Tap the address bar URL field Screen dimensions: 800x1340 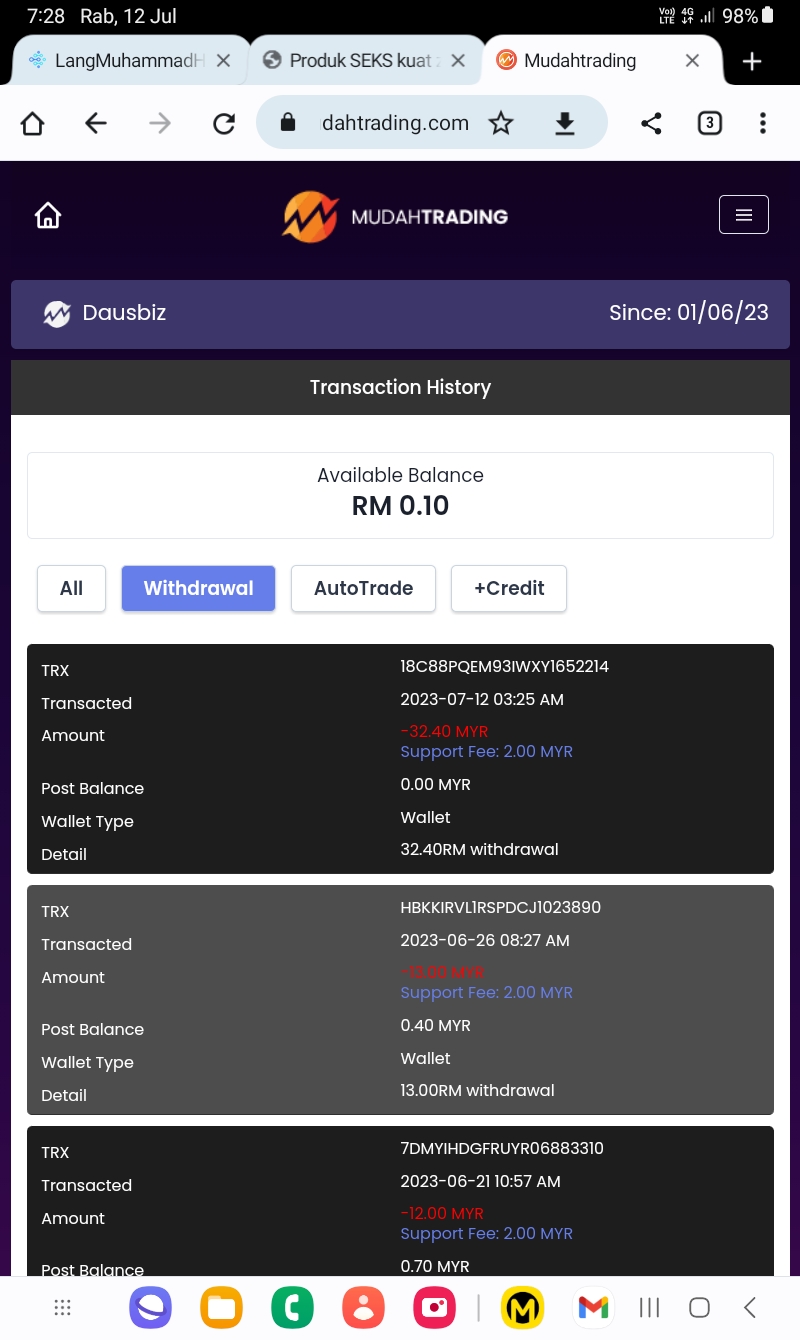point(394,123)
